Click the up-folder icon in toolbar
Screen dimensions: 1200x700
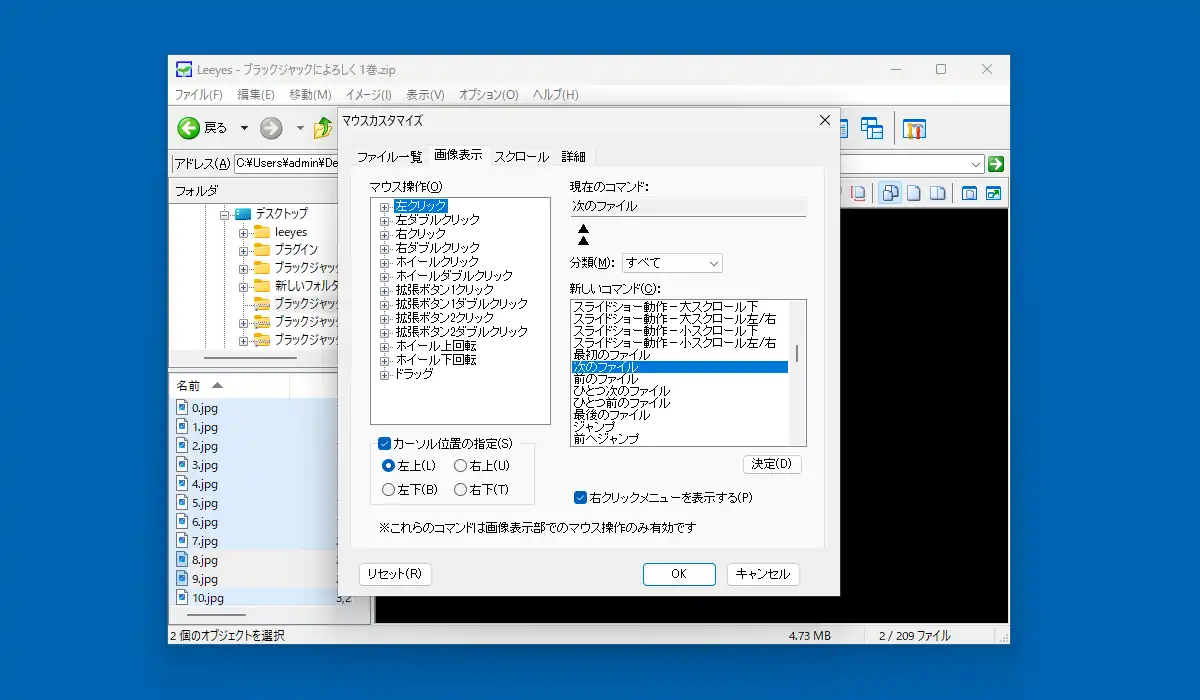pyautogui.click(x=324, y=128)
